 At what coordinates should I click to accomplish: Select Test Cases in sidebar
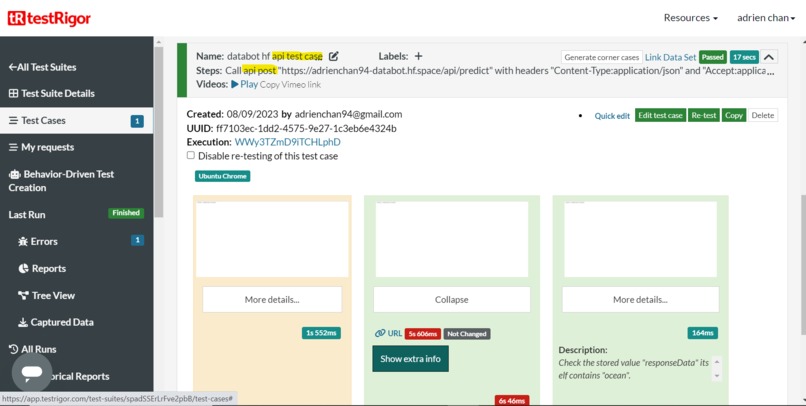76,121
